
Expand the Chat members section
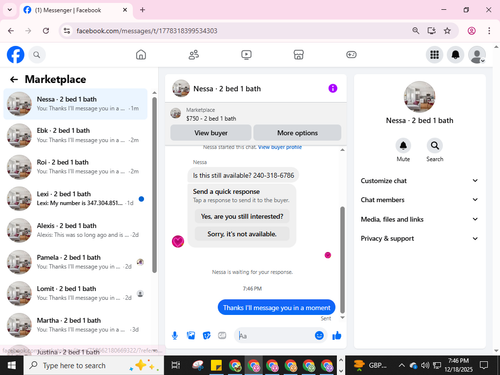[419, 200]
